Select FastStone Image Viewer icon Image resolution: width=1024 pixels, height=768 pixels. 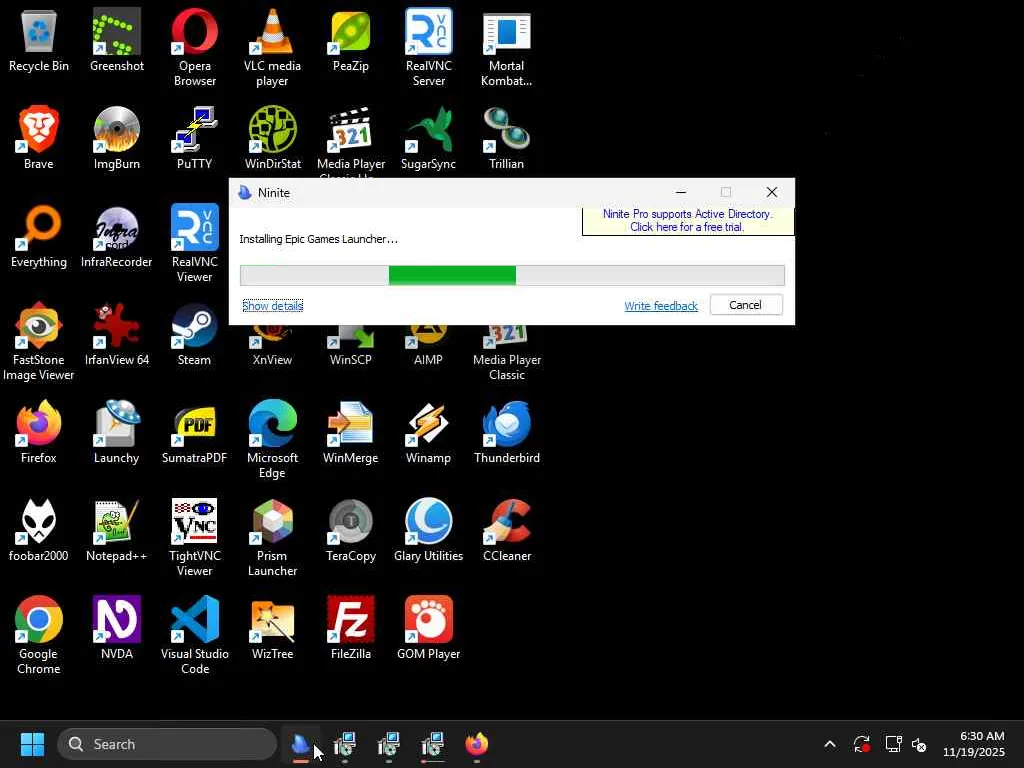(39, 341)
